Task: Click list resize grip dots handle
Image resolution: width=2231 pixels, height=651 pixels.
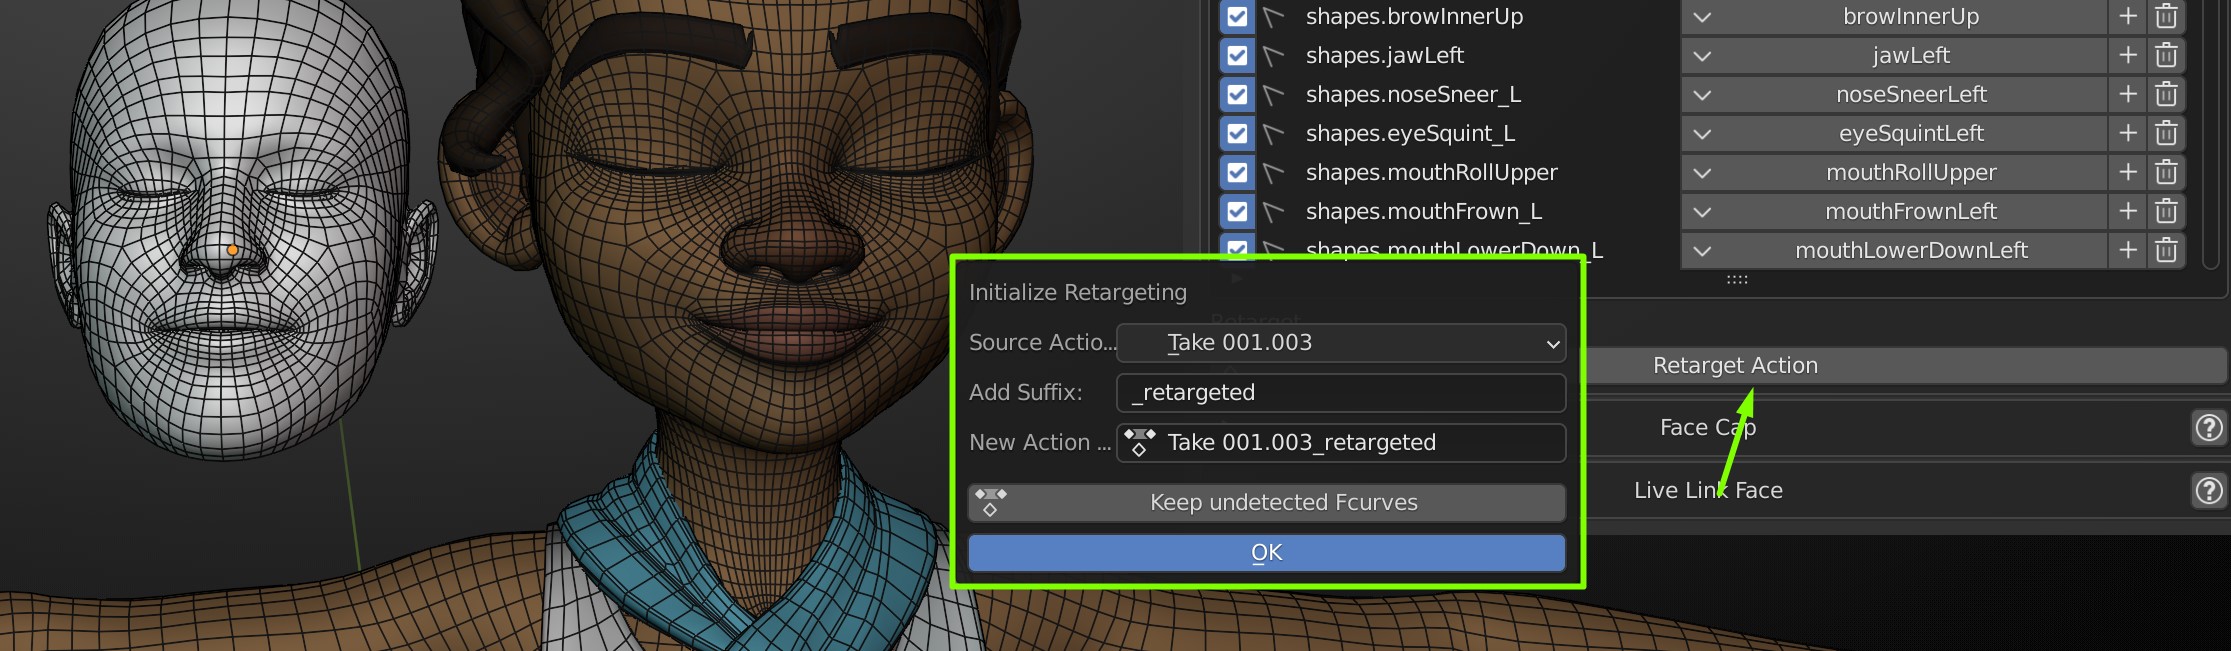Action: tap(1737, 279)
